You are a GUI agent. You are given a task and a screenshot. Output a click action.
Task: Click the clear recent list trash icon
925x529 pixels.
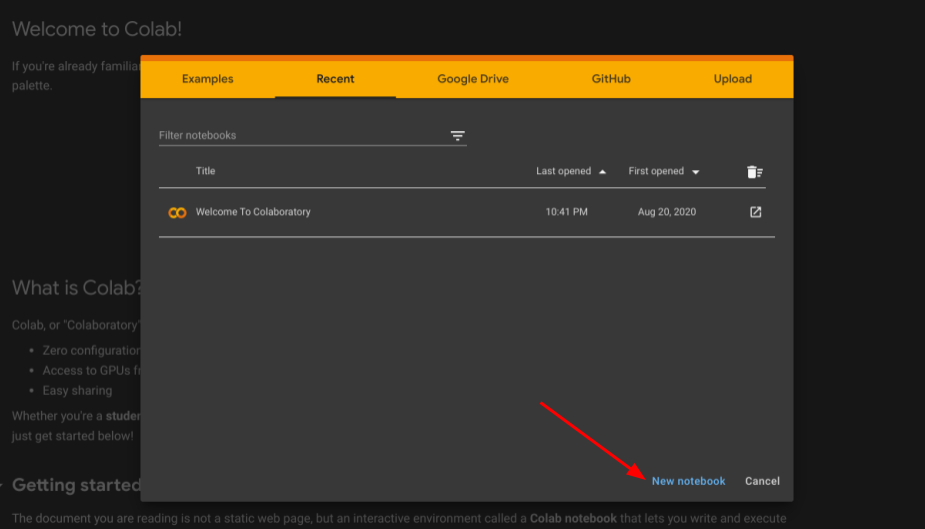[x=755, y=172]
